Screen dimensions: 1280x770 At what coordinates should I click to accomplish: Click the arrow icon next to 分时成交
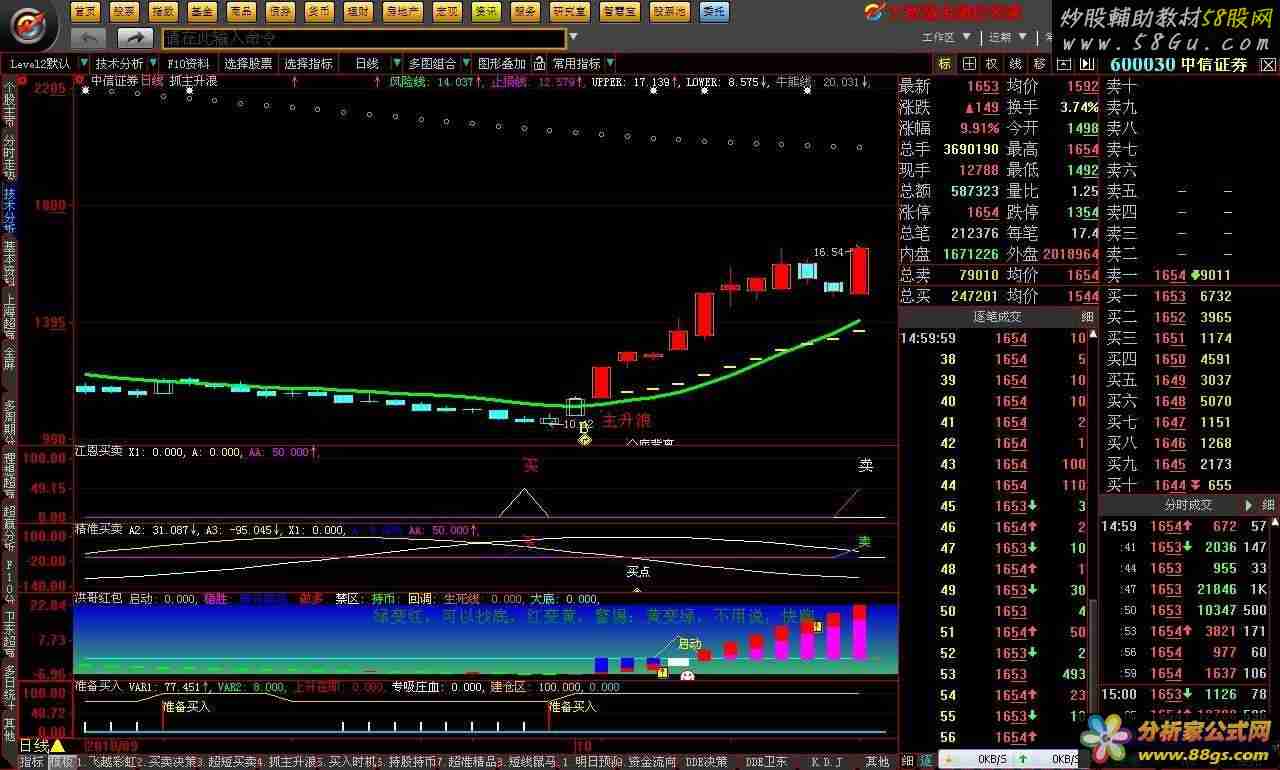coord(1248,505)
